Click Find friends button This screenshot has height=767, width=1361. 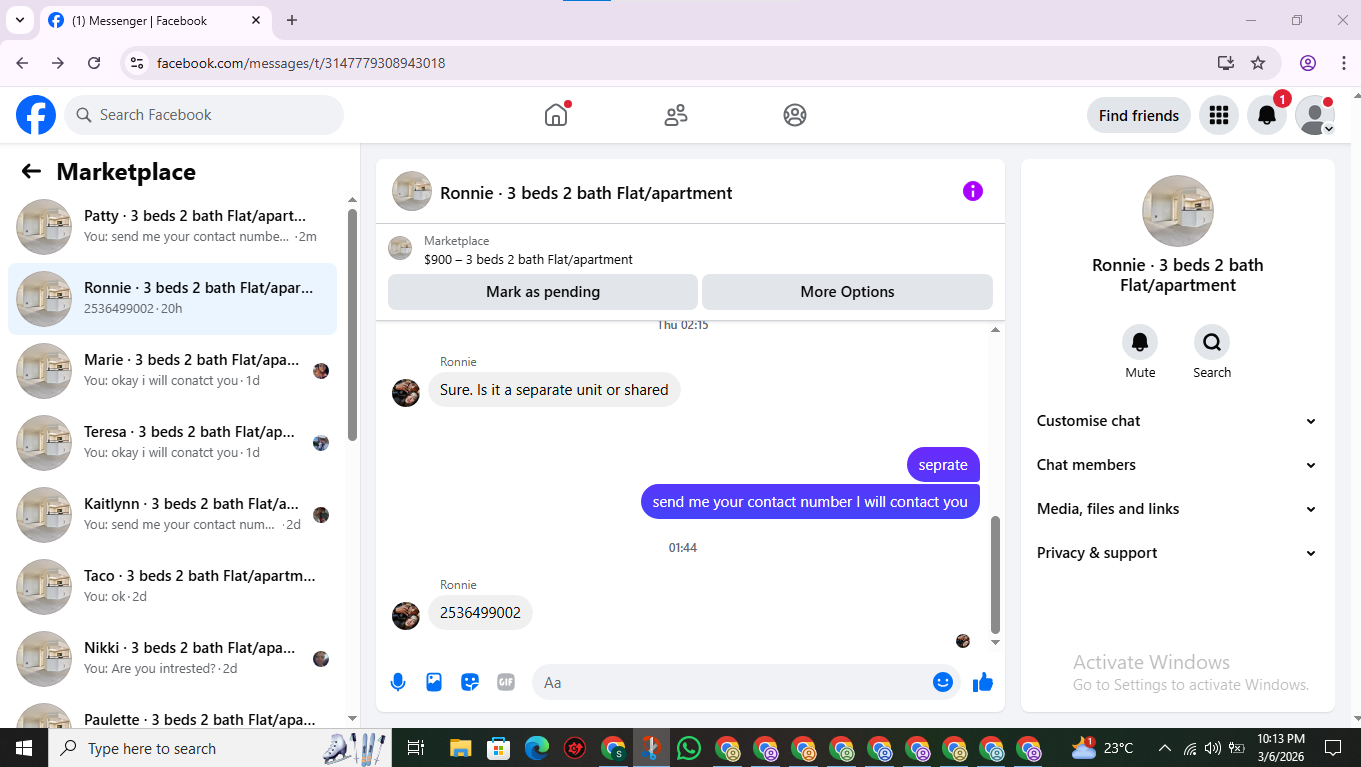pos(1139,115)
